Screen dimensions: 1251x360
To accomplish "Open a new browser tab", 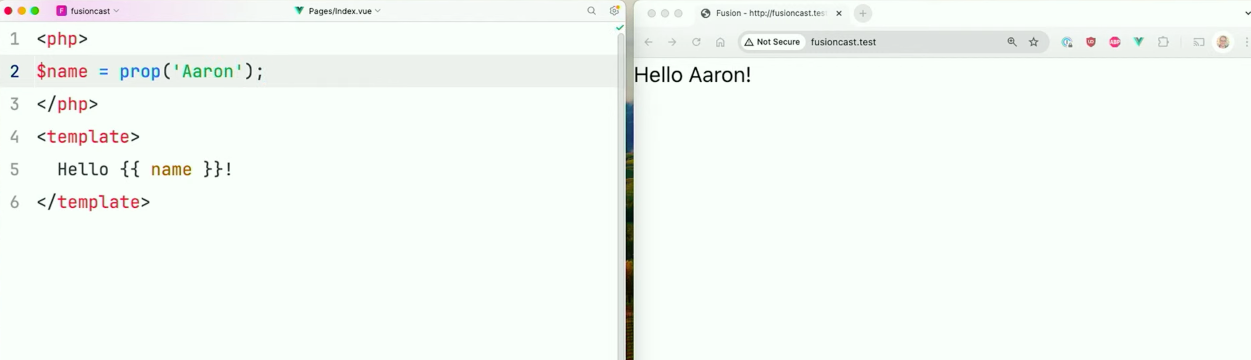I will [x=863, y=13].
